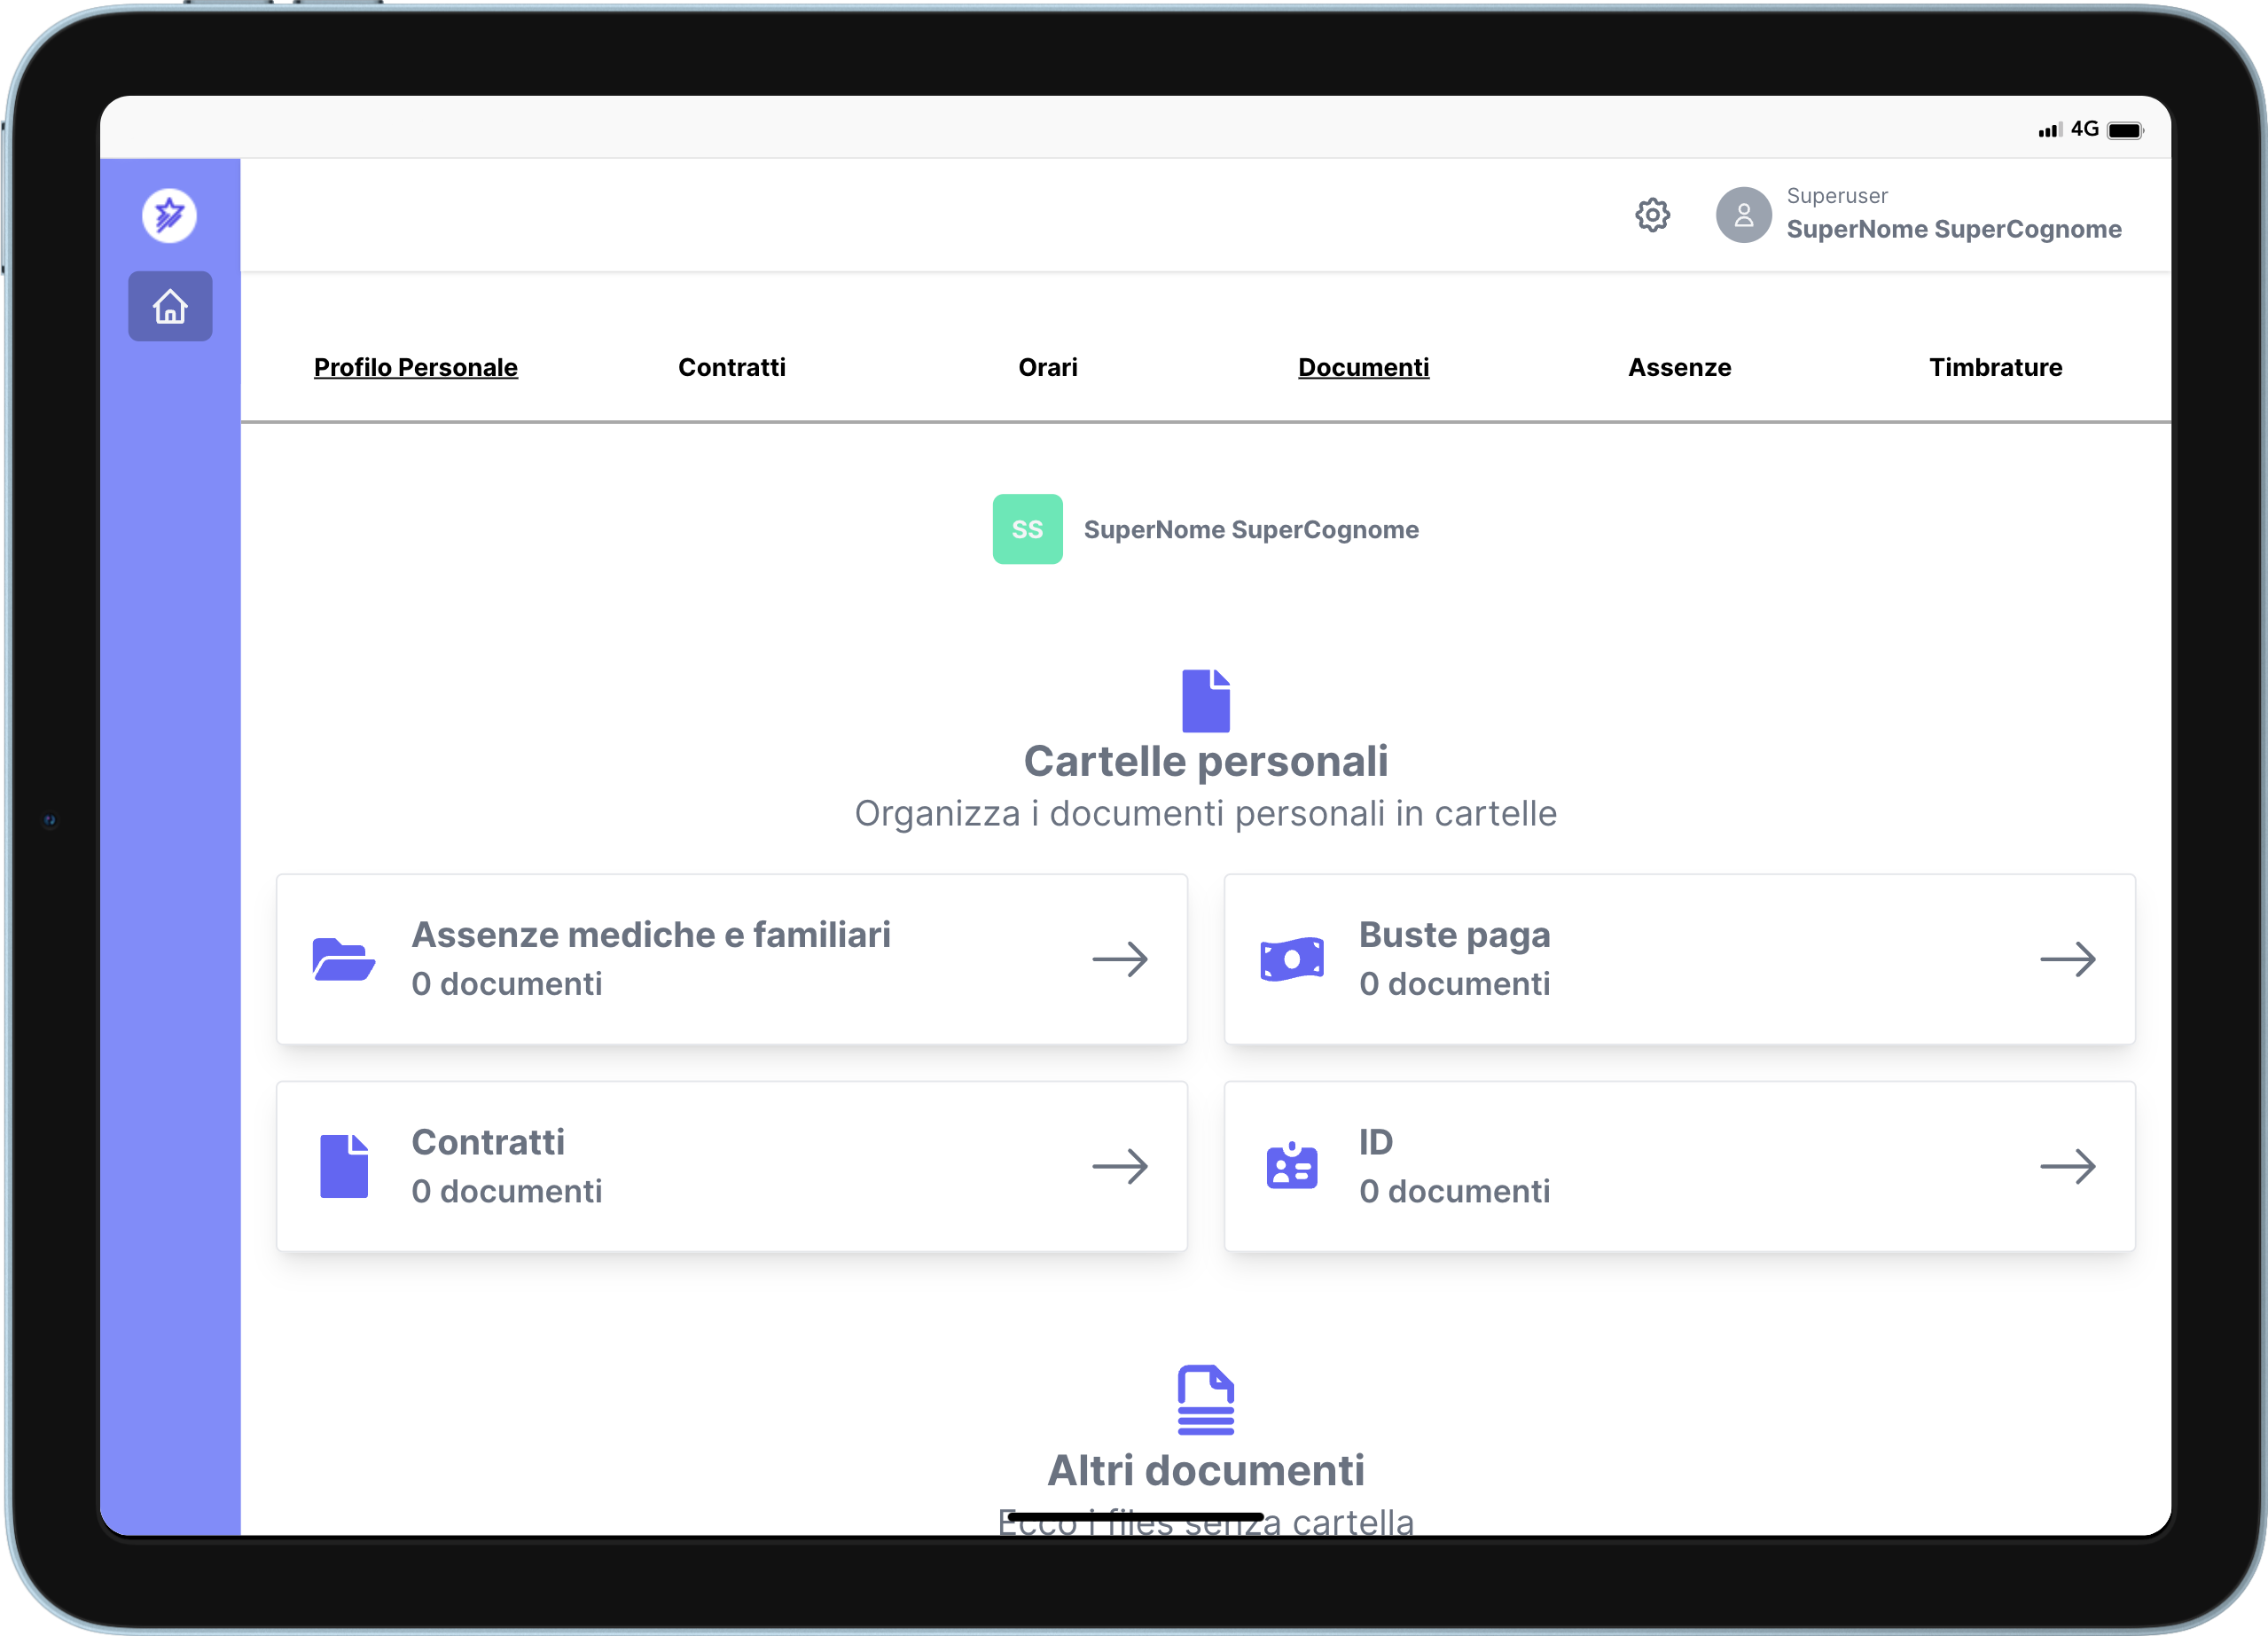Click the banknote icon on Buste paga card
The image size is (2268, 1636).
[x=1292, y=958]
